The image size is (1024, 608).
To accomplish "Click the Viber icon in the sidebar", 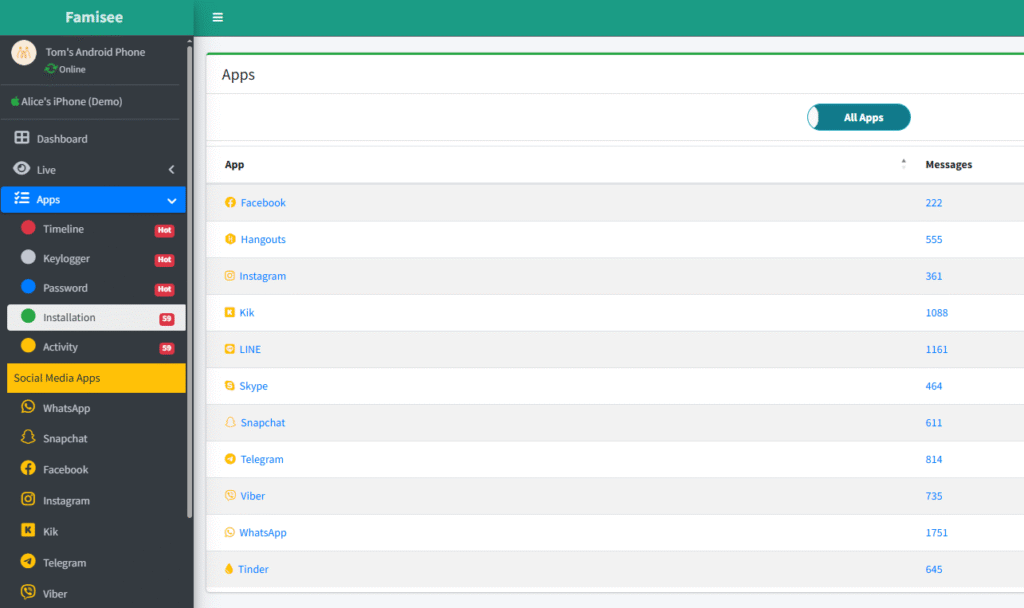I will [28, 592].
